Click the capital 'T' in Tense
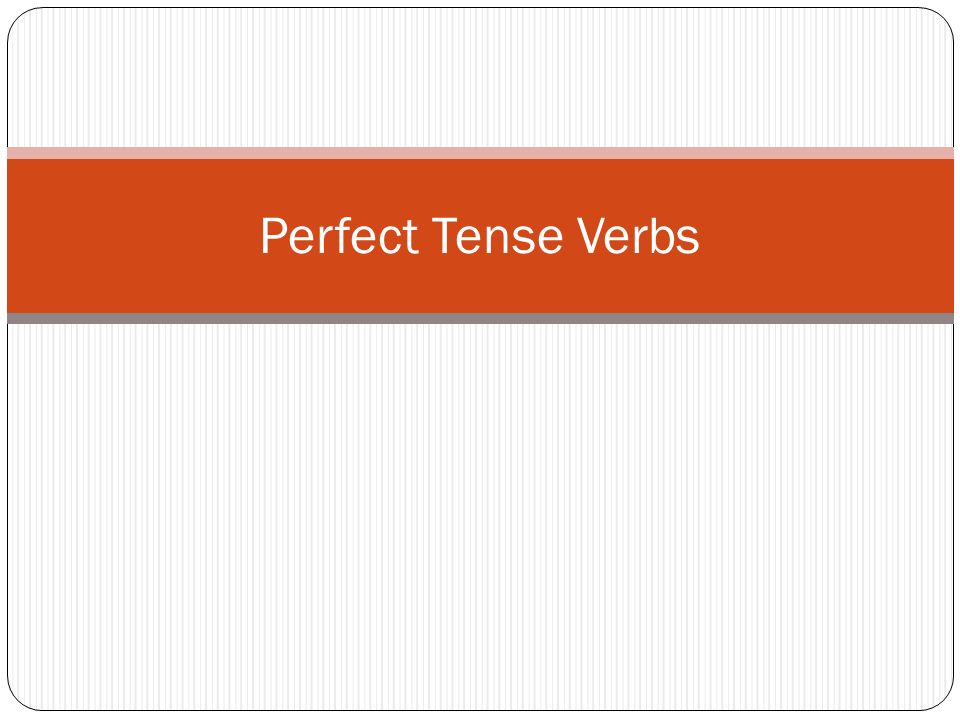The width and height of the screenshot is (960, 720). coord(444,236)
